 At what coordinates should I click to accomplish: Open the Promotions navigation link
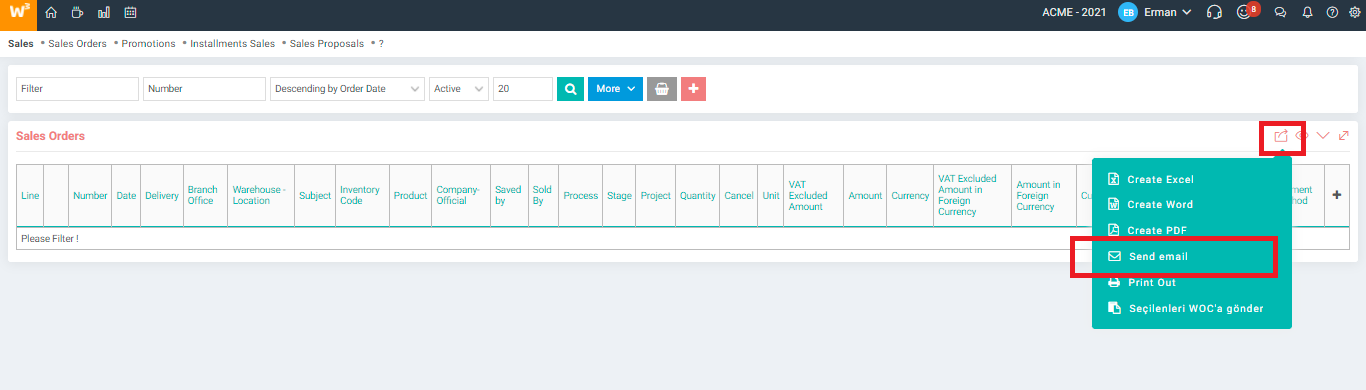(x=148, y=44)
